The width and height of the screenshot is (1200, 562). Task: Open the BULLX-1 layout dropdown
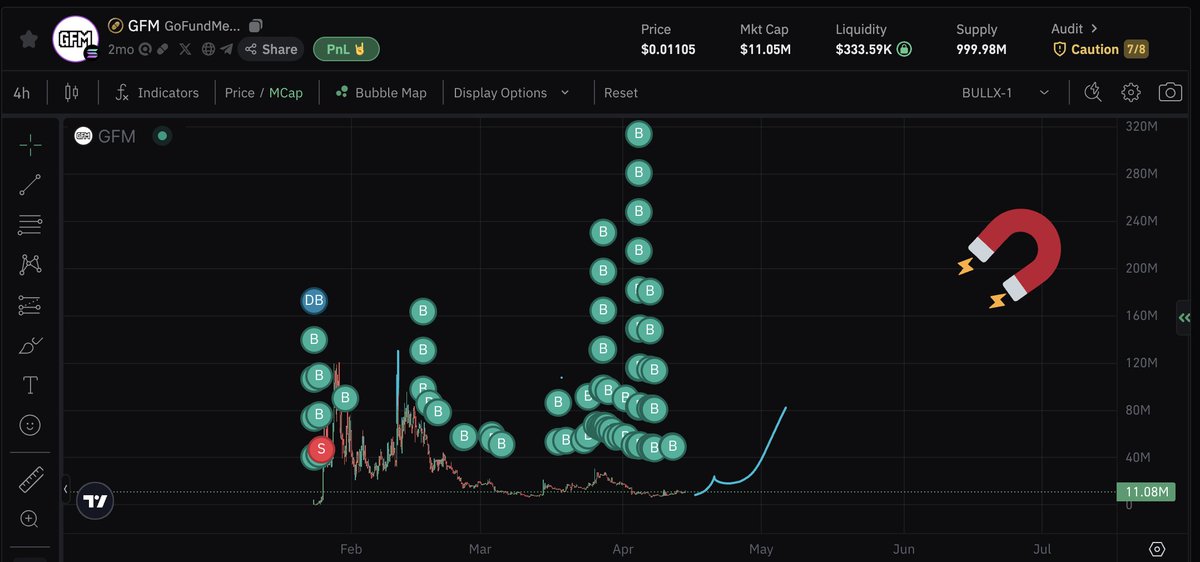[1005, 93]
